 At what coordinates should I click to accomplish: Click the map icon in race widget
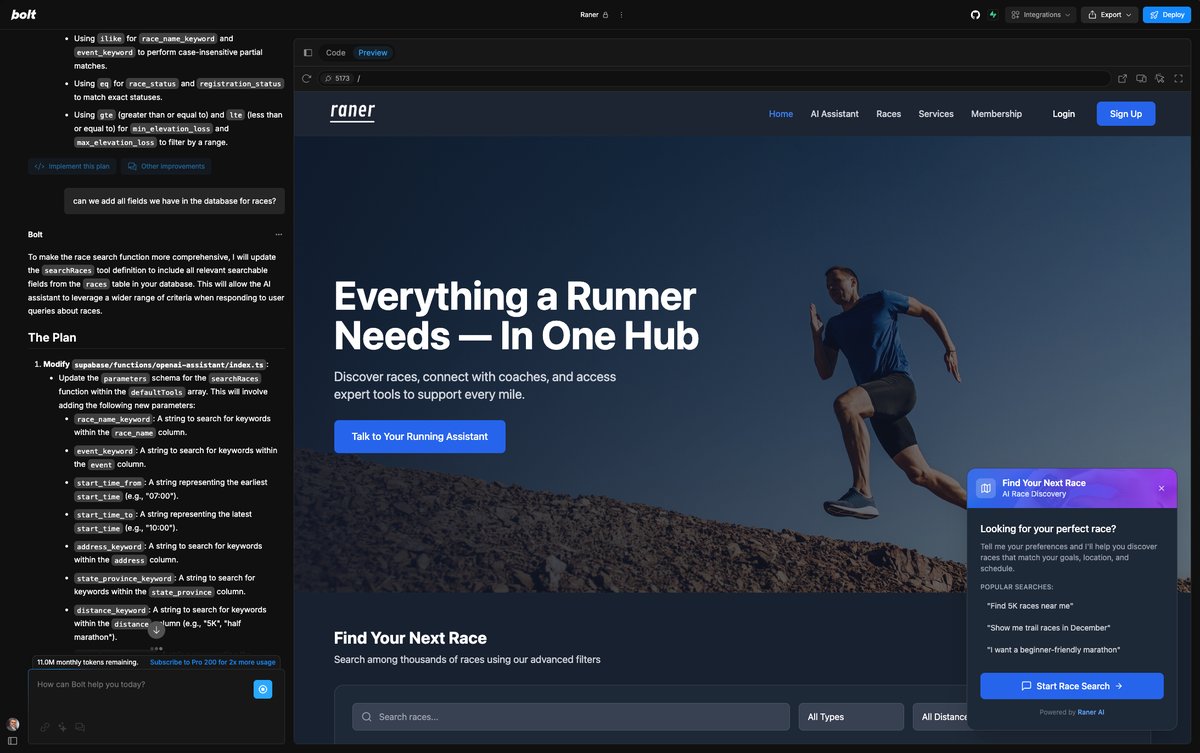point(986,488)
